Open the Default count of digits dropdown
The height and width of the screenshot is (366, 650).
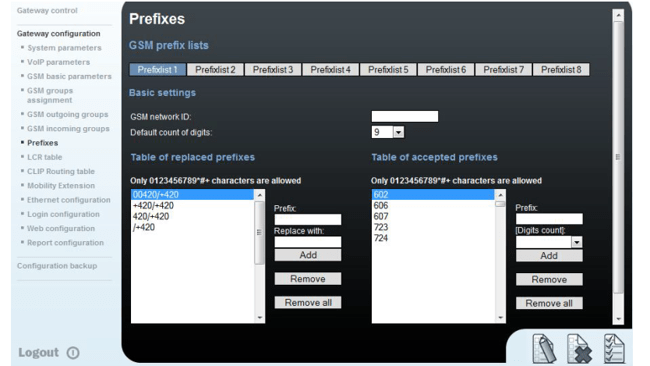coord(398,132)
